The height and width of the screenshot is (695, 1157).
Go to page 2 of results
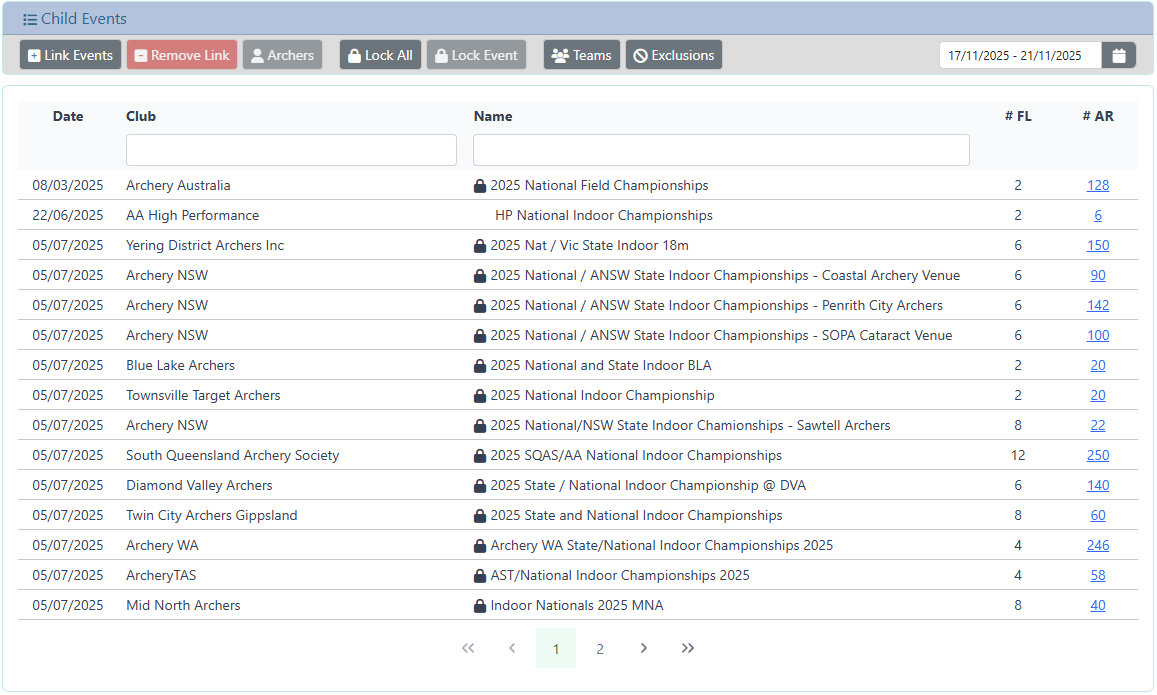[600, 649]
